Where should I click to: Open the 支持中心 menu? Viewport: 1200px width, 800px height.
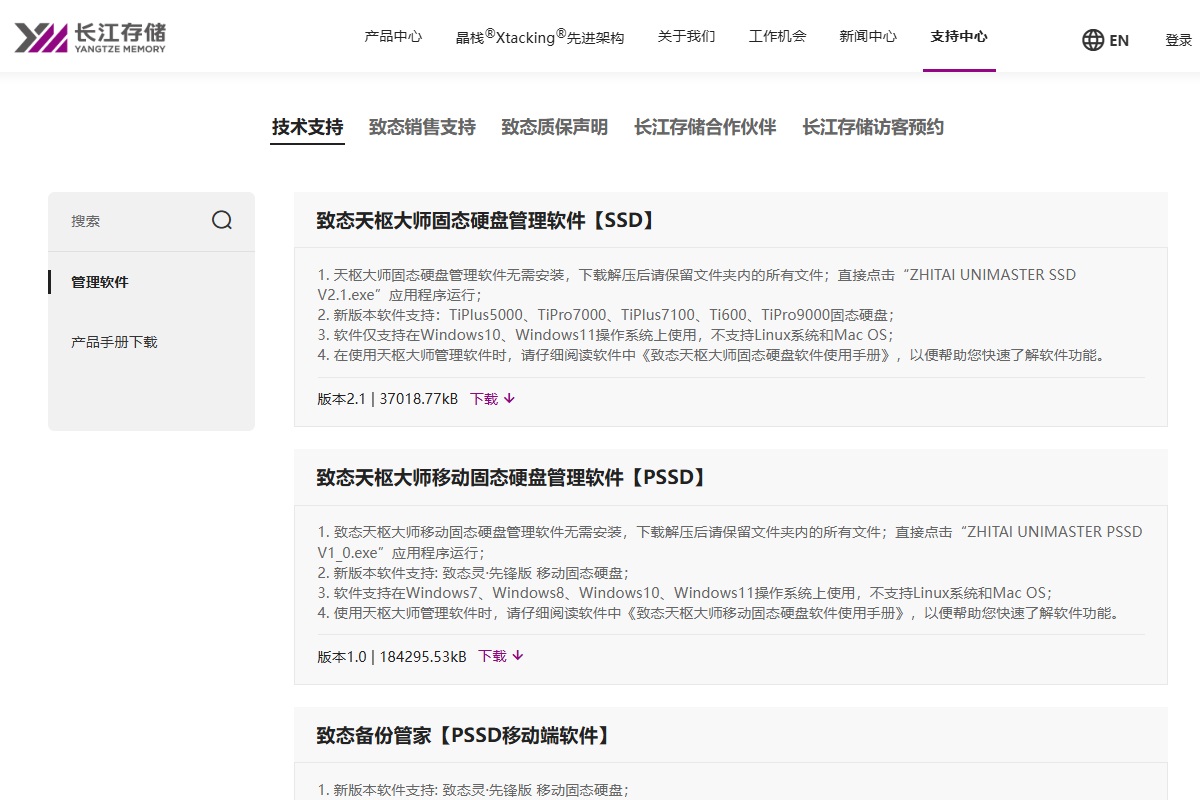click(959, 36)
